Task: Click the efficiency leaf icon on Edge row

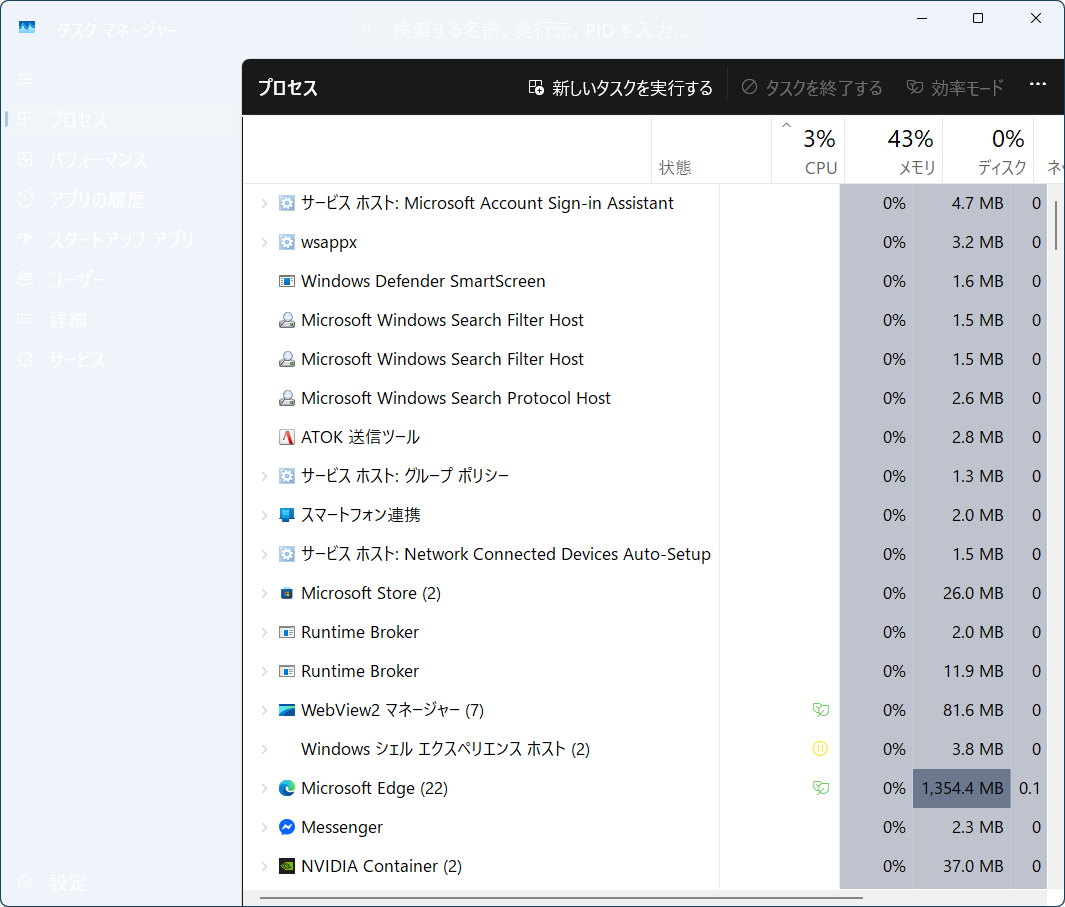Action: pyautogui.click(x=820, y=788)
